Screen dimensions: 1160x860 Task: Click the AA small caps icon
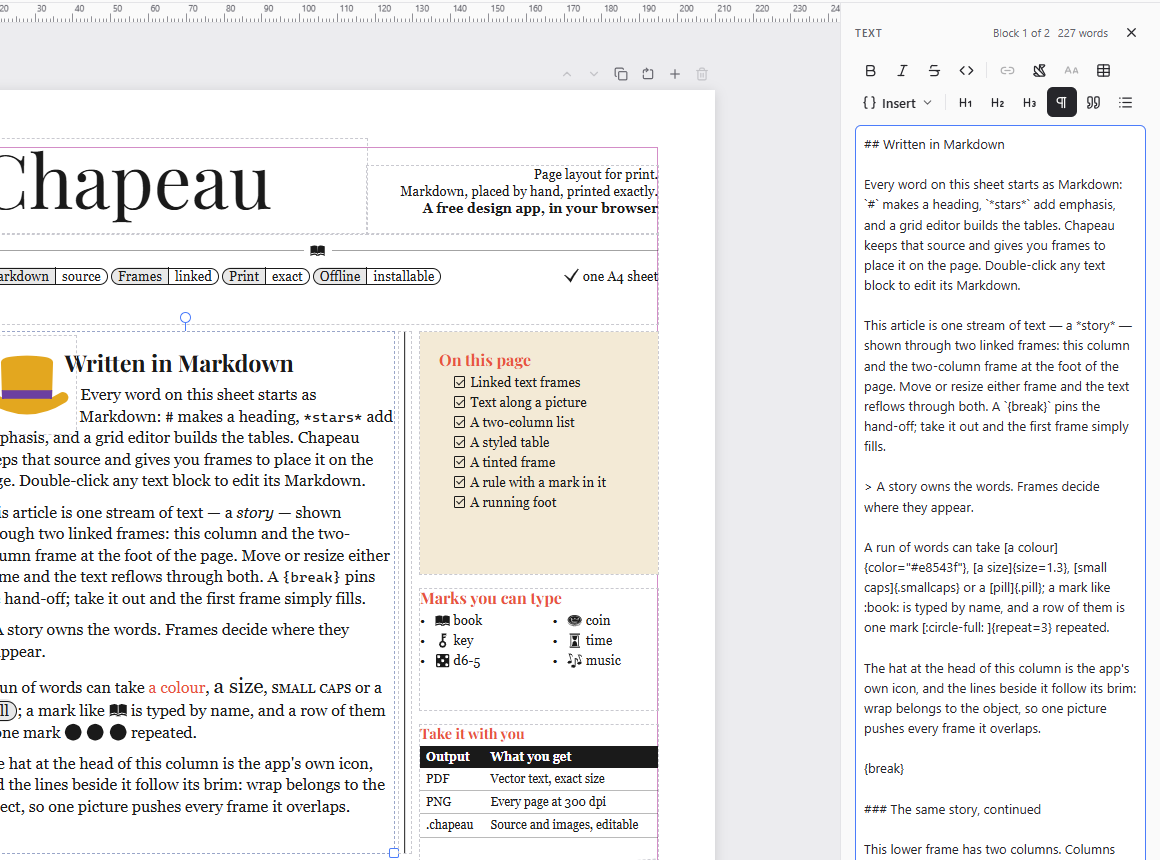pos(1071,71)
